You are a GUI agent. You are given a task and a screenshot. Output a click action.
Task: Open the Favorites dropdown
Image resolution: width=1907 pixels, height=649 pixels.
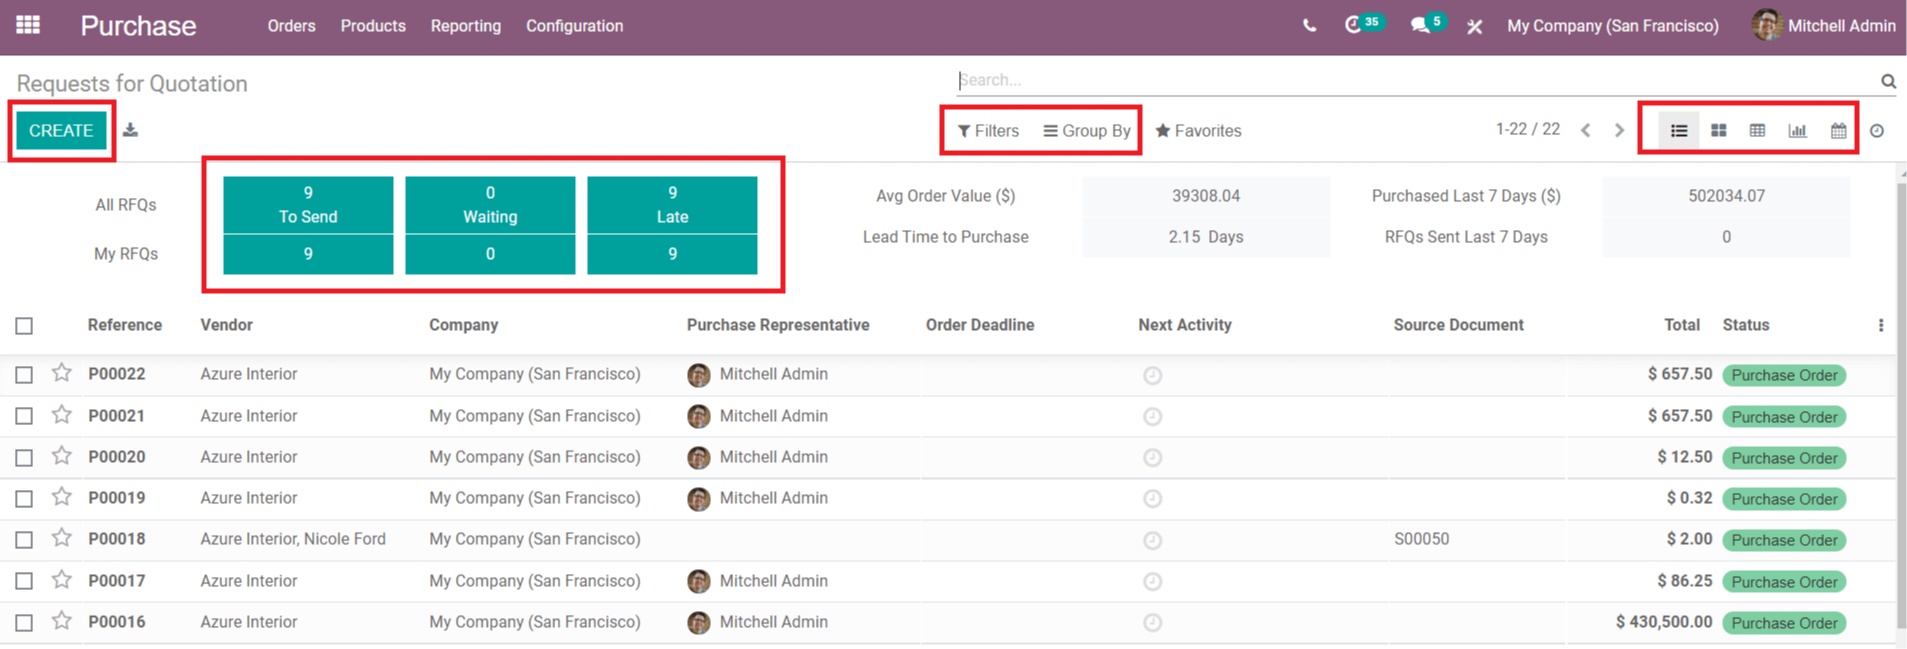point(1198,131)
